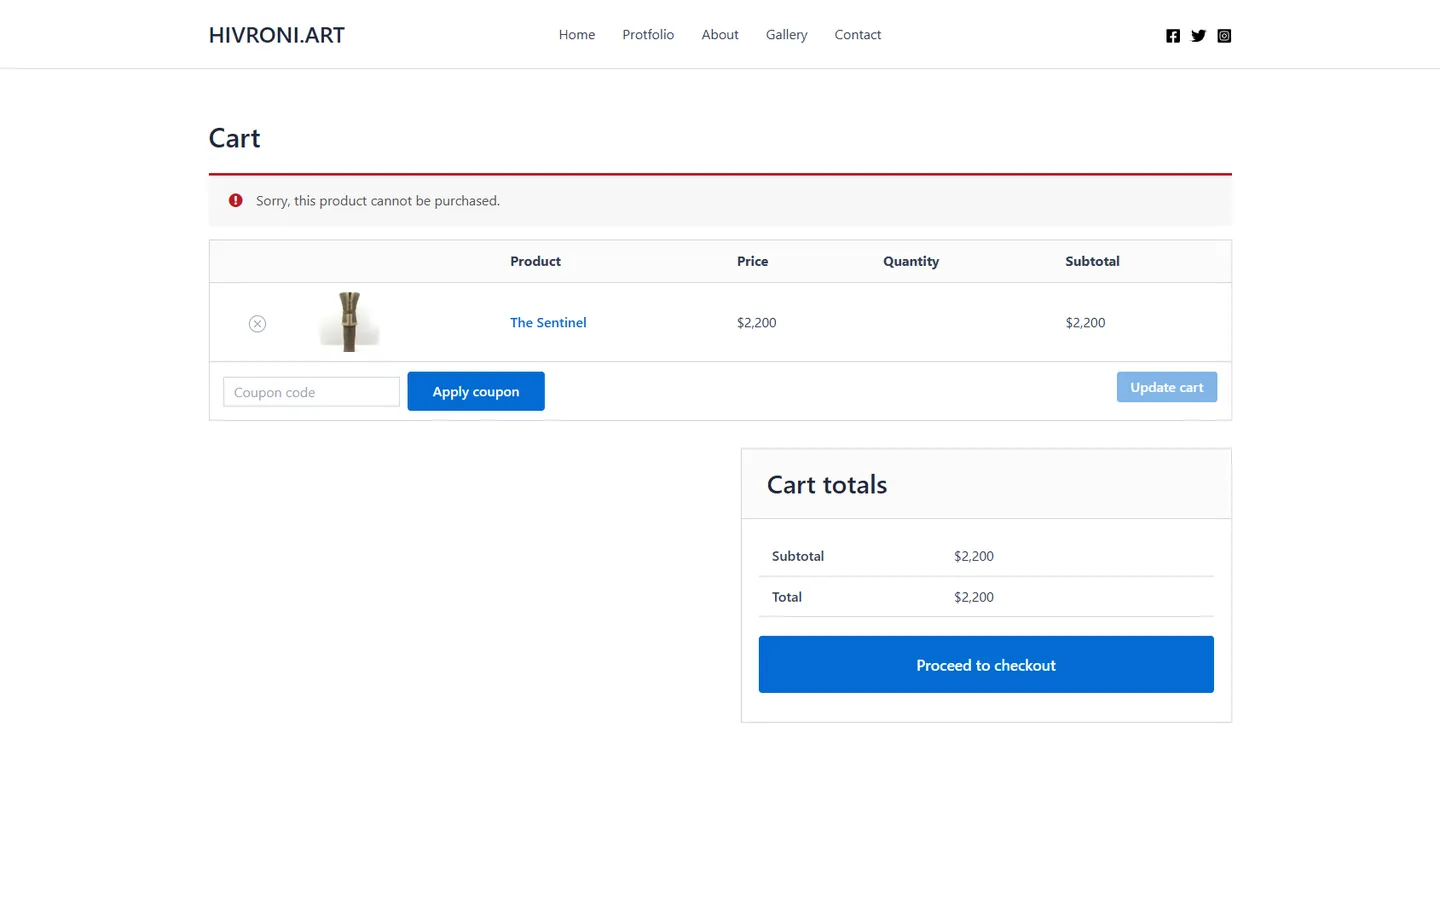This screenshot has width=1440, height=900.
Task: Click the Cart totals heading
Action: 827,485
